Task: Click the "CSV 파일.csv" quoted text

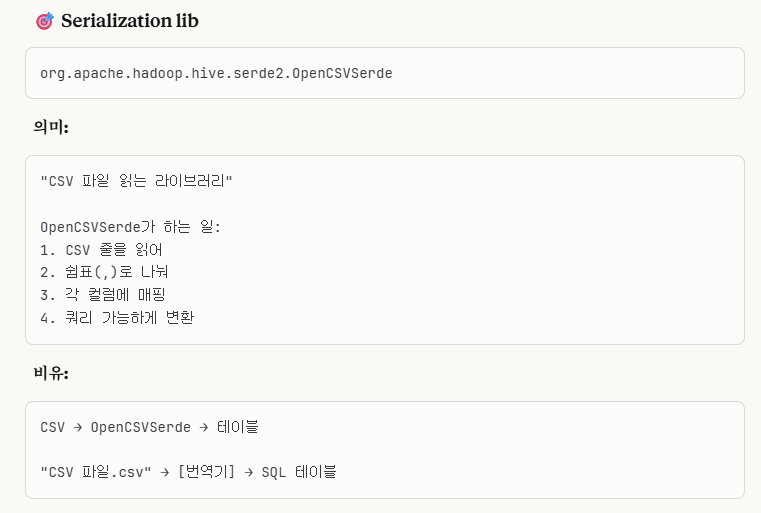Action: [96, 472]
